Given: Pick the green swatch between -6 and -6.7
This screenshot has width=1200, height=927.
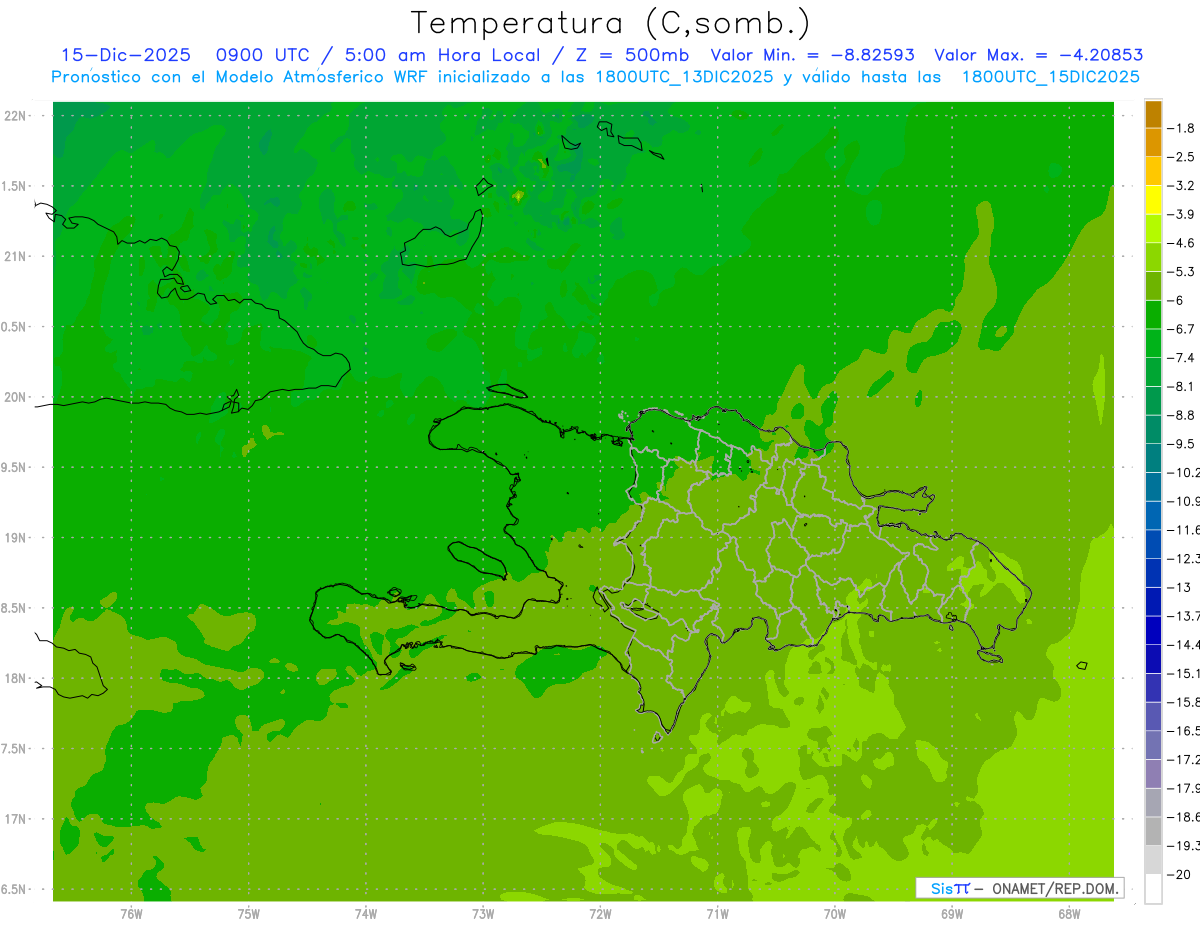Looking at the screenshot, I should [1153, 315].
